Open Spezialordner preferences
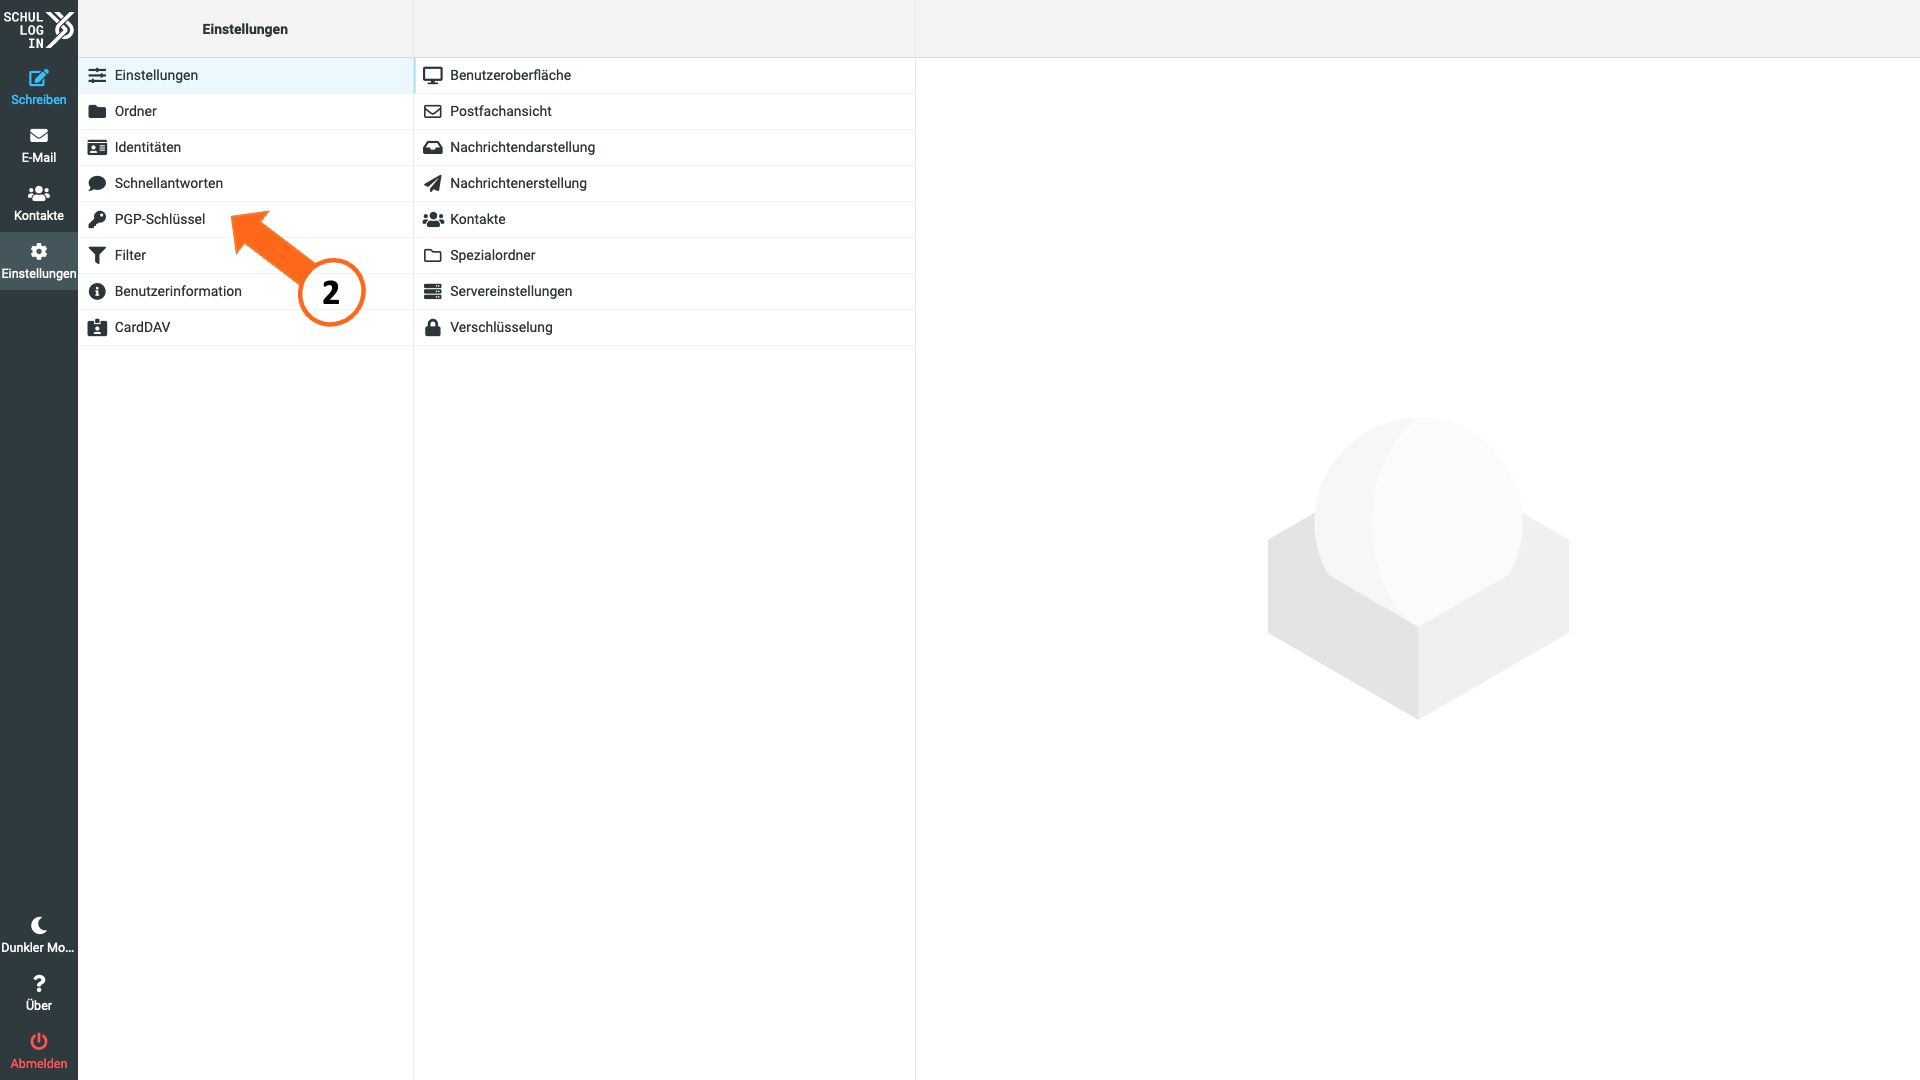 click(x=665, y=255)
